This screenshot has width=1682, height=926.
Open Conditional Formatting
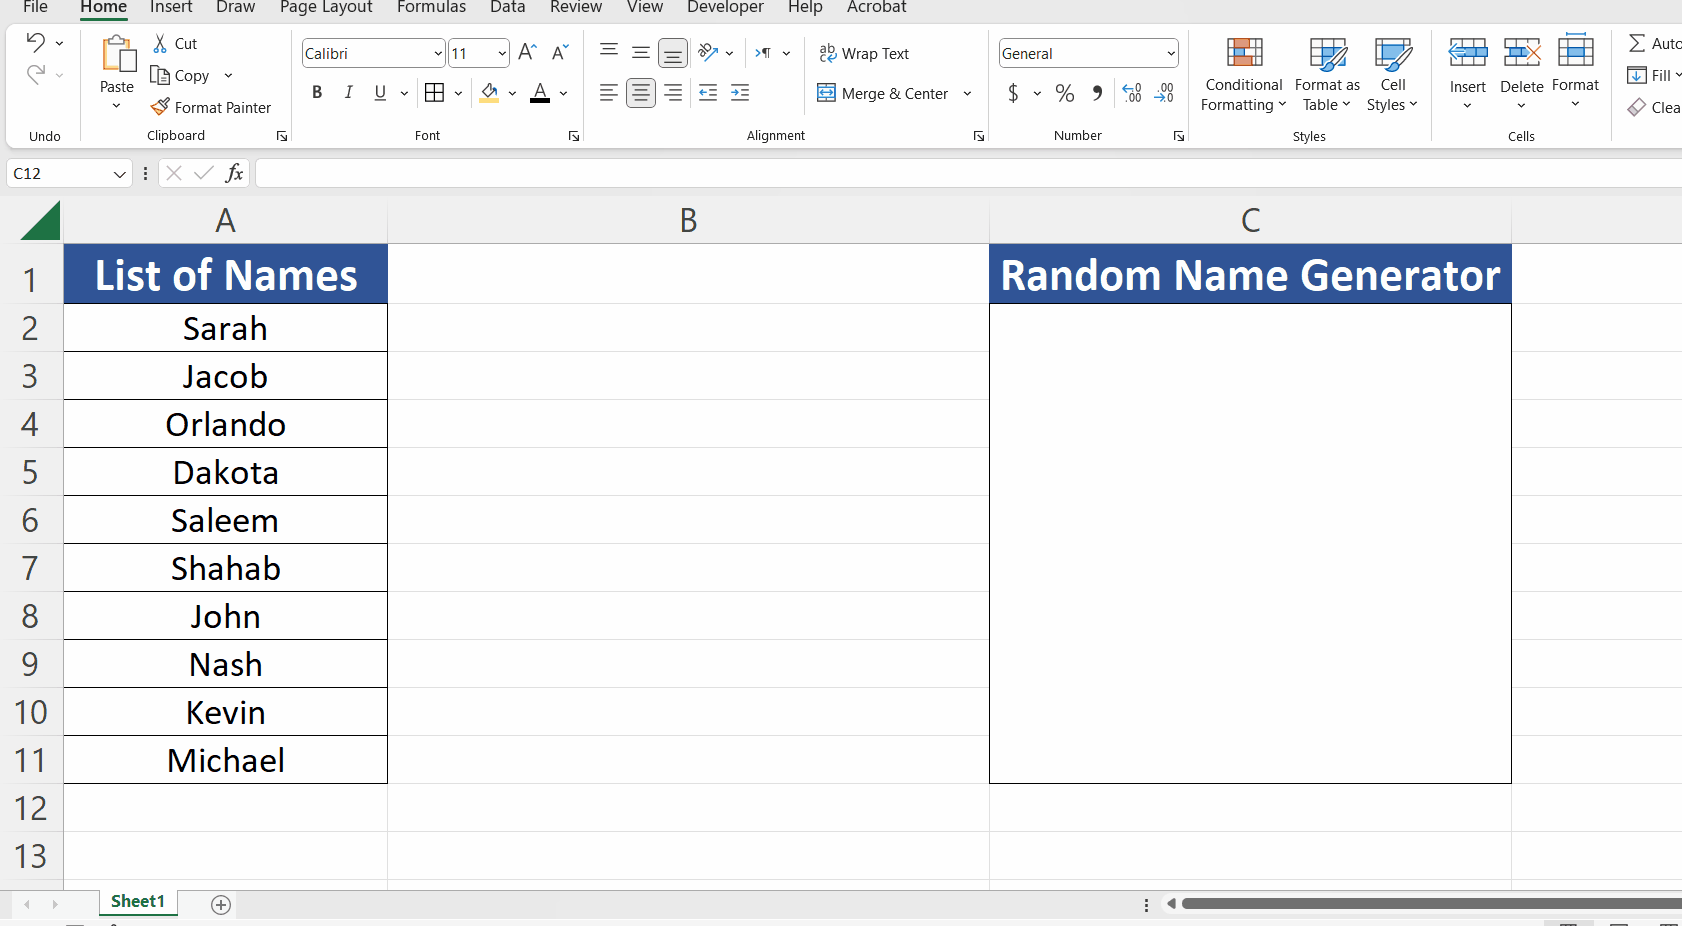[x=1243, y=75]
